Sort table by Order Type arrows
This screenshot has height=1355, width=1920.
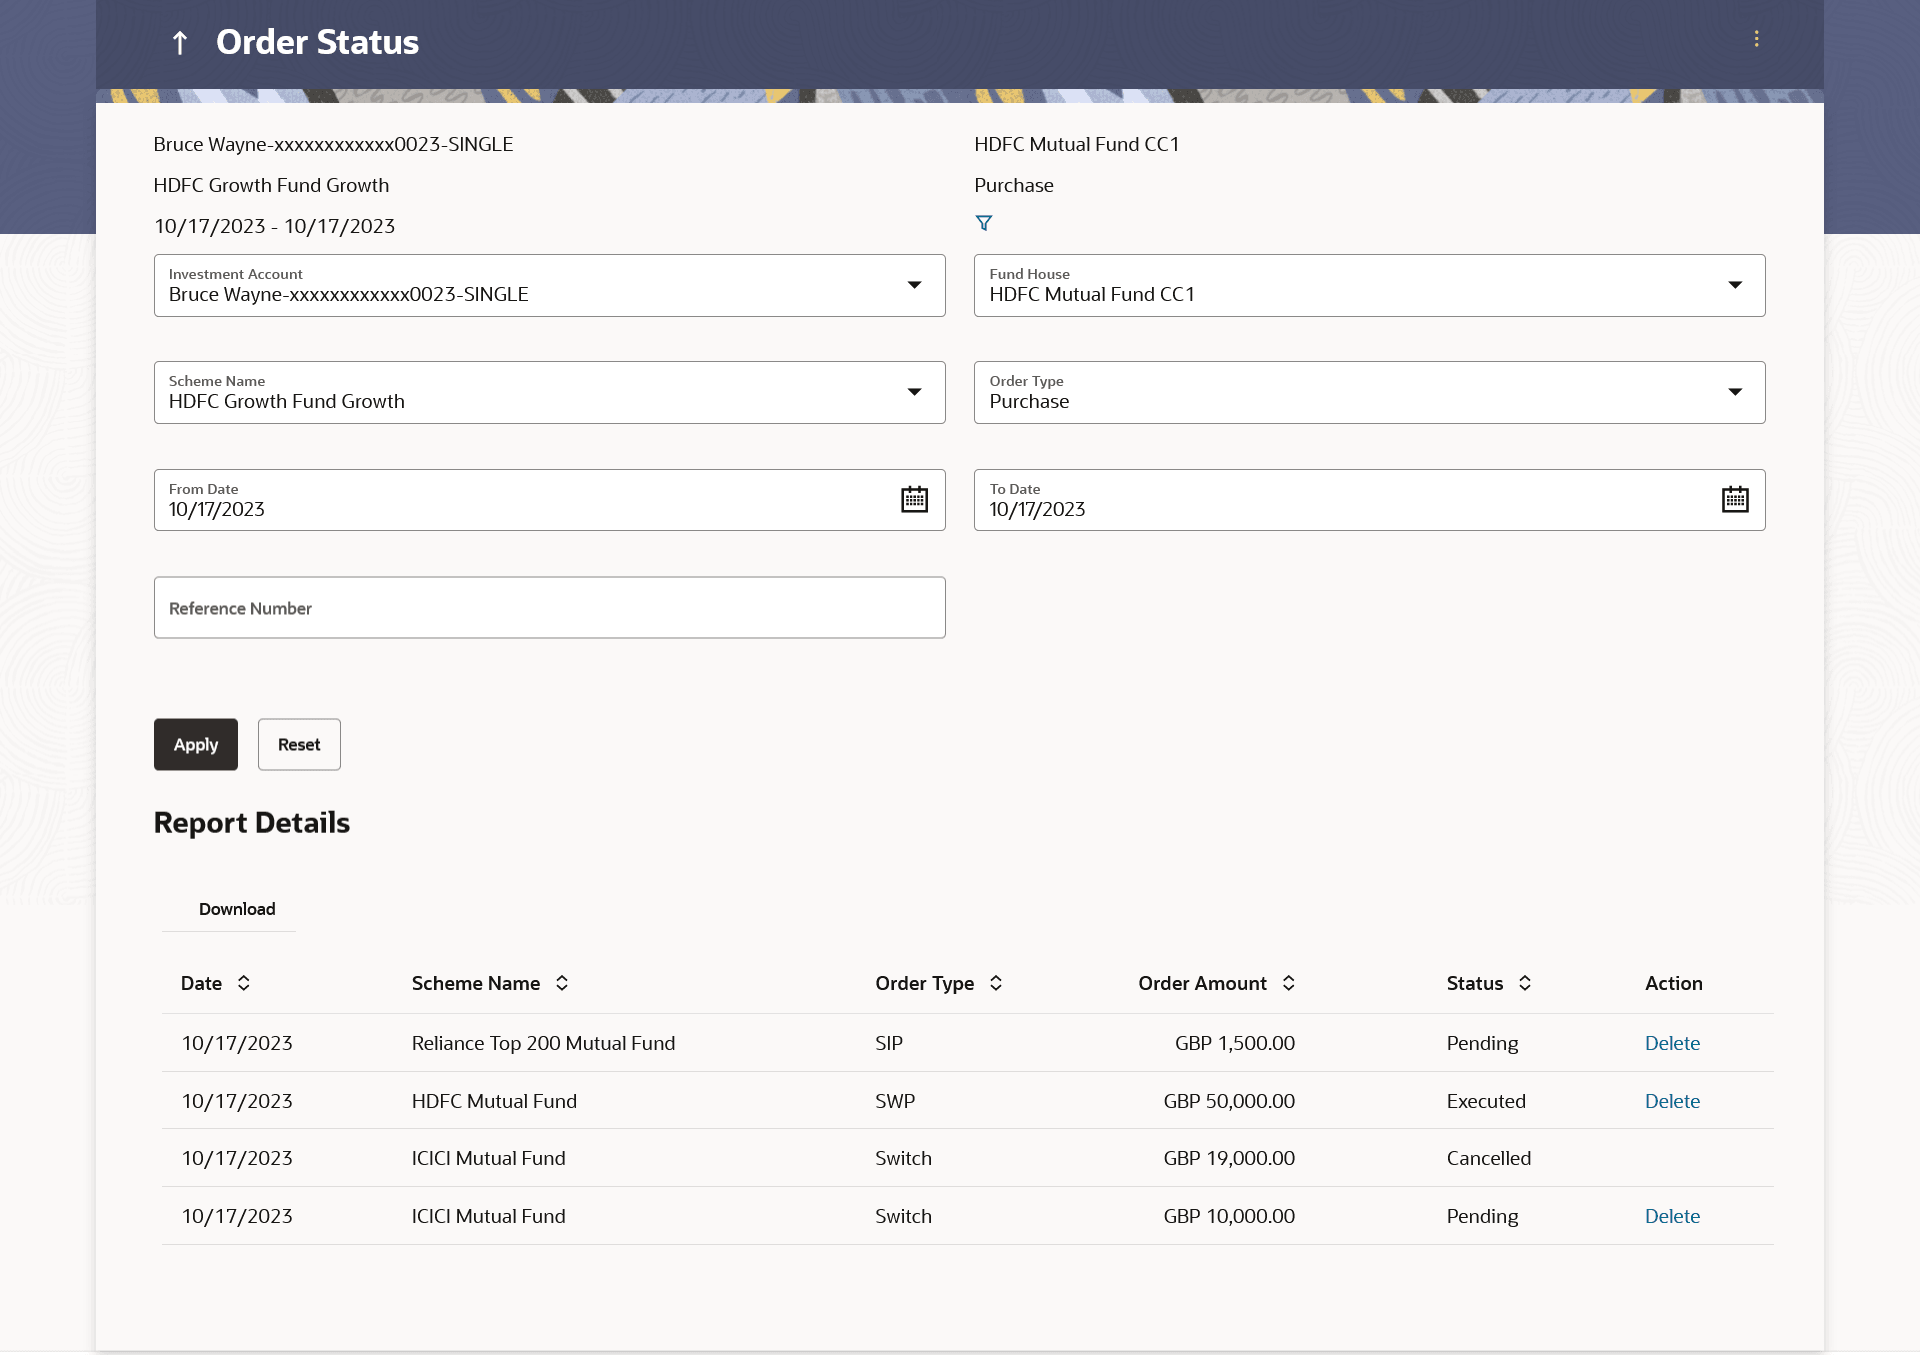[x=996, y=983]
